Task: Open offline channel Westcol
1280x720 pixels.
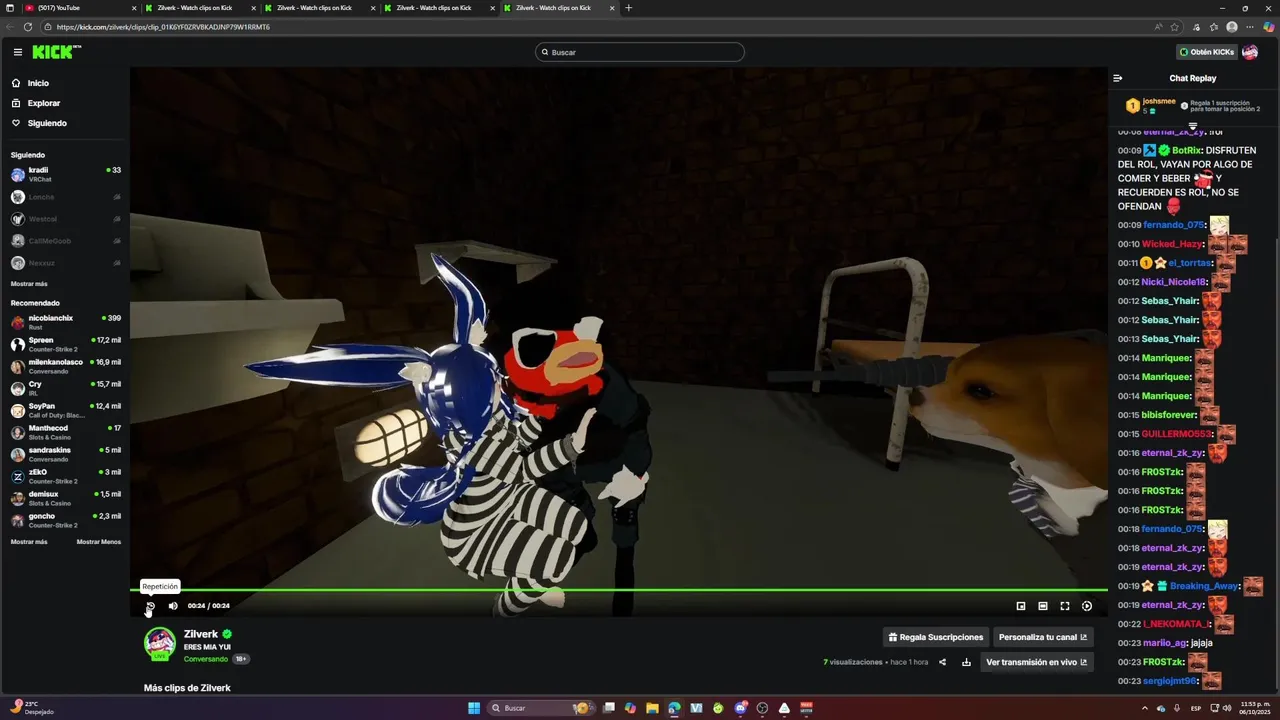Action: point(65,219)
